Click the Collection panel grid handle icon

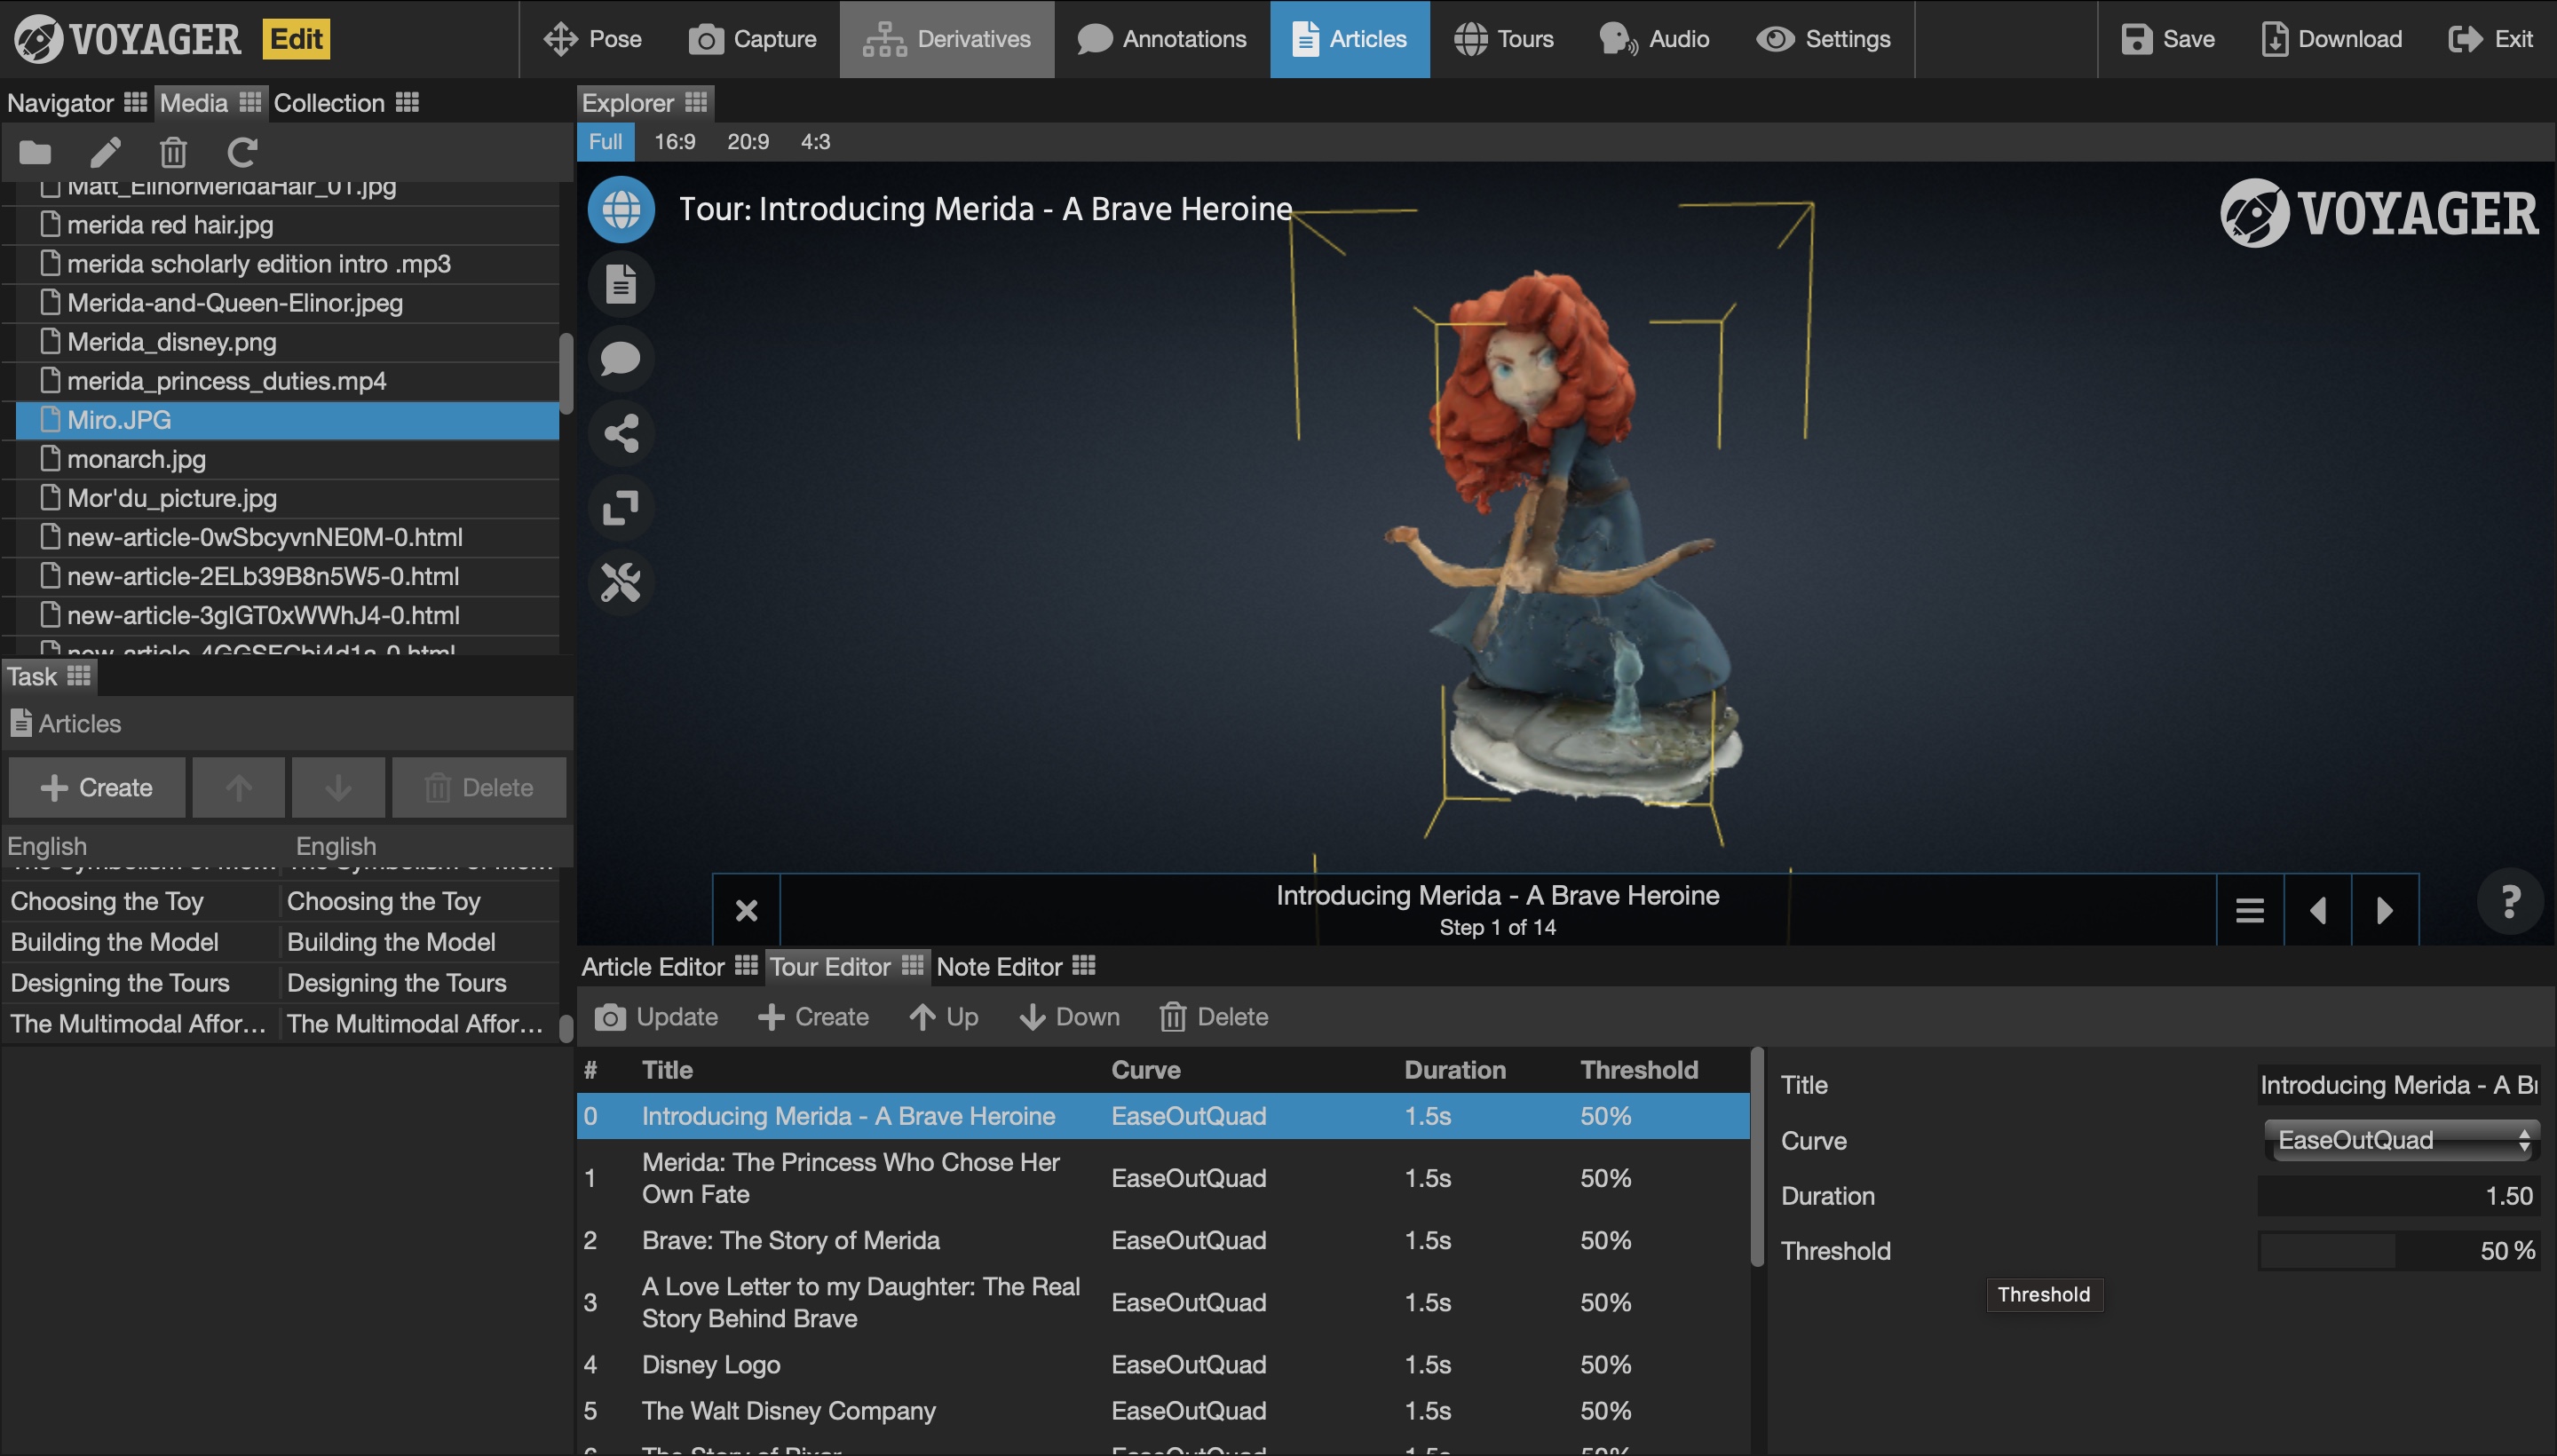pos(407,102)
